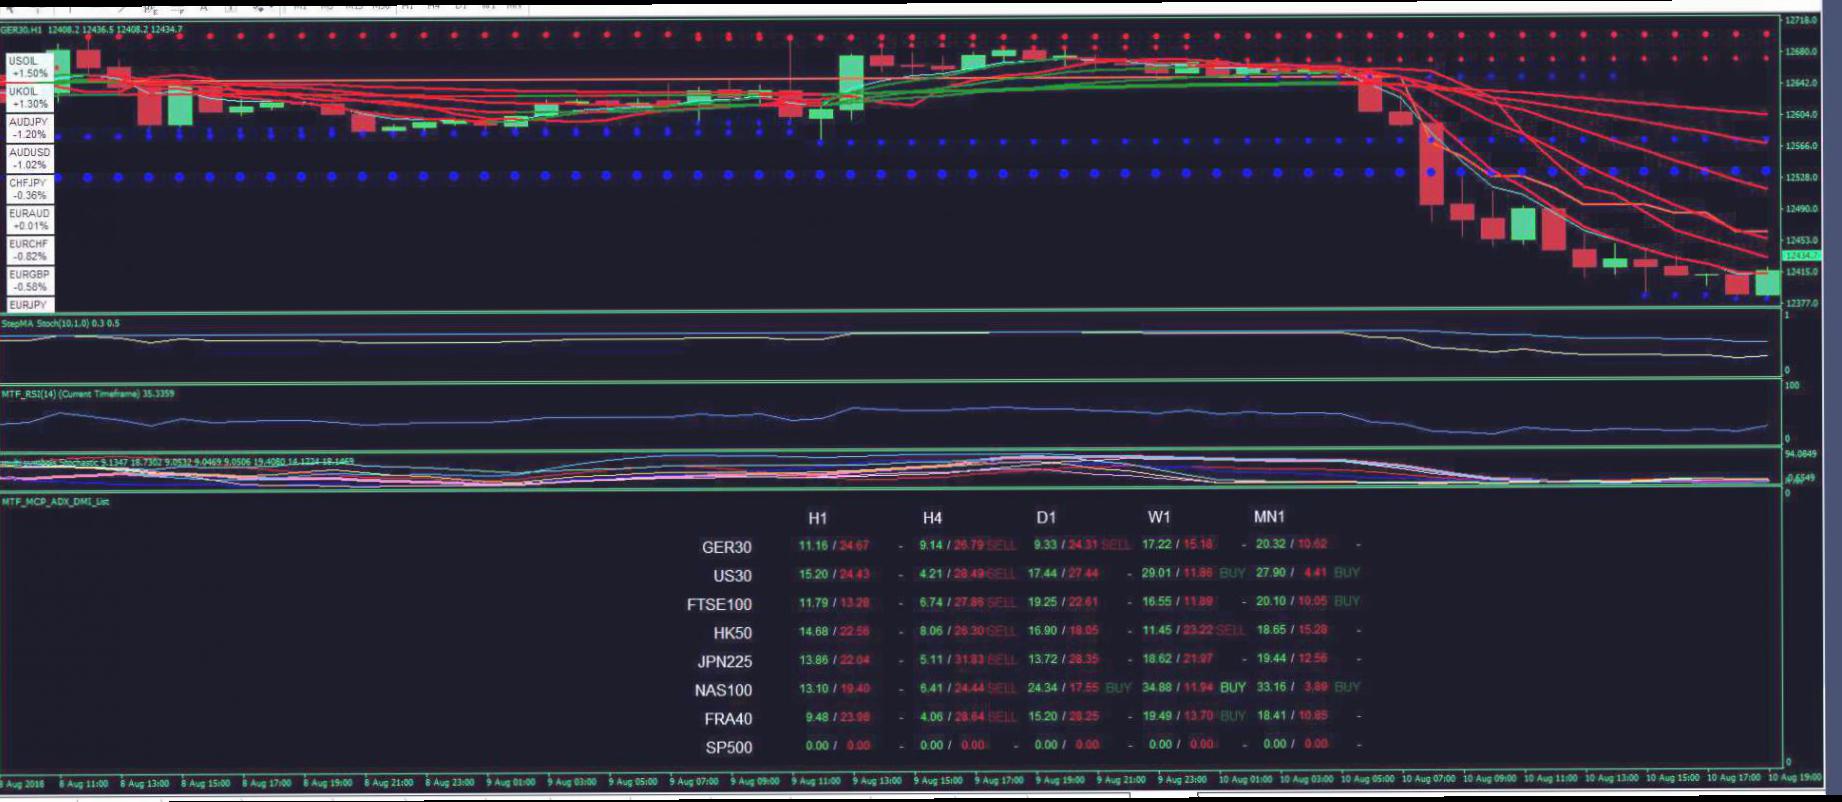The height and width of the screenshot is (802, 1842).
Task: Select the EURCHF symbol button
Action: coord(29,250)
